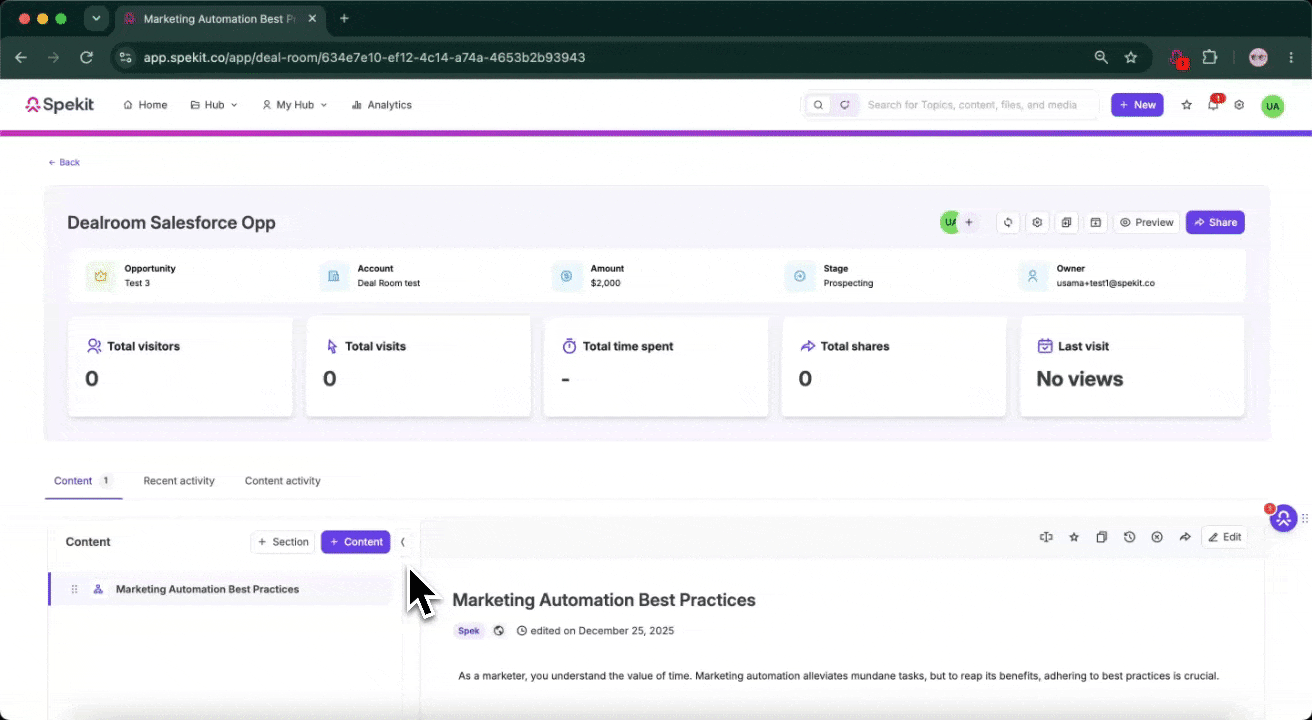Click the Amount dollar icon
Screen dimensions: 1312x720
(566, 276)
